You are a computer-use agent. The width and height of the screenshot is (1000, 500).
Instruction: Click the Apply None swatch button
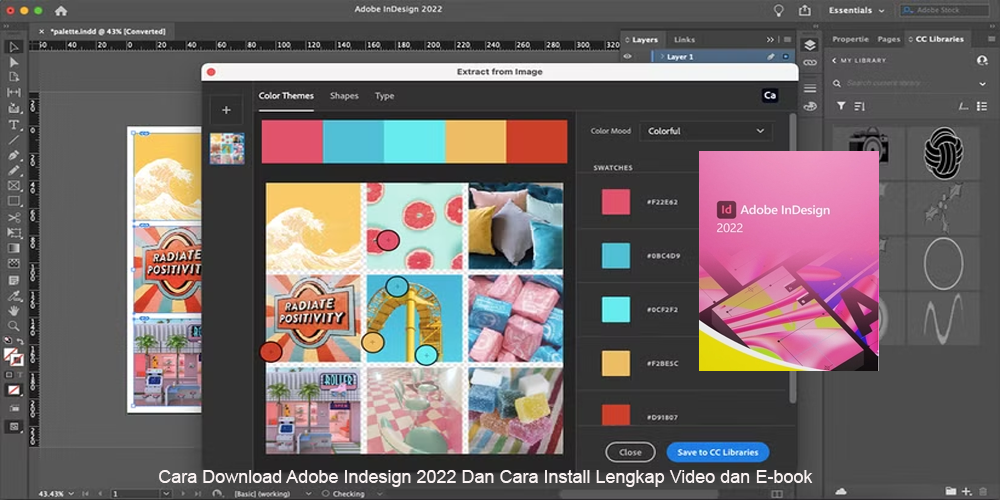pyautogui.click(x=13, y=390)
